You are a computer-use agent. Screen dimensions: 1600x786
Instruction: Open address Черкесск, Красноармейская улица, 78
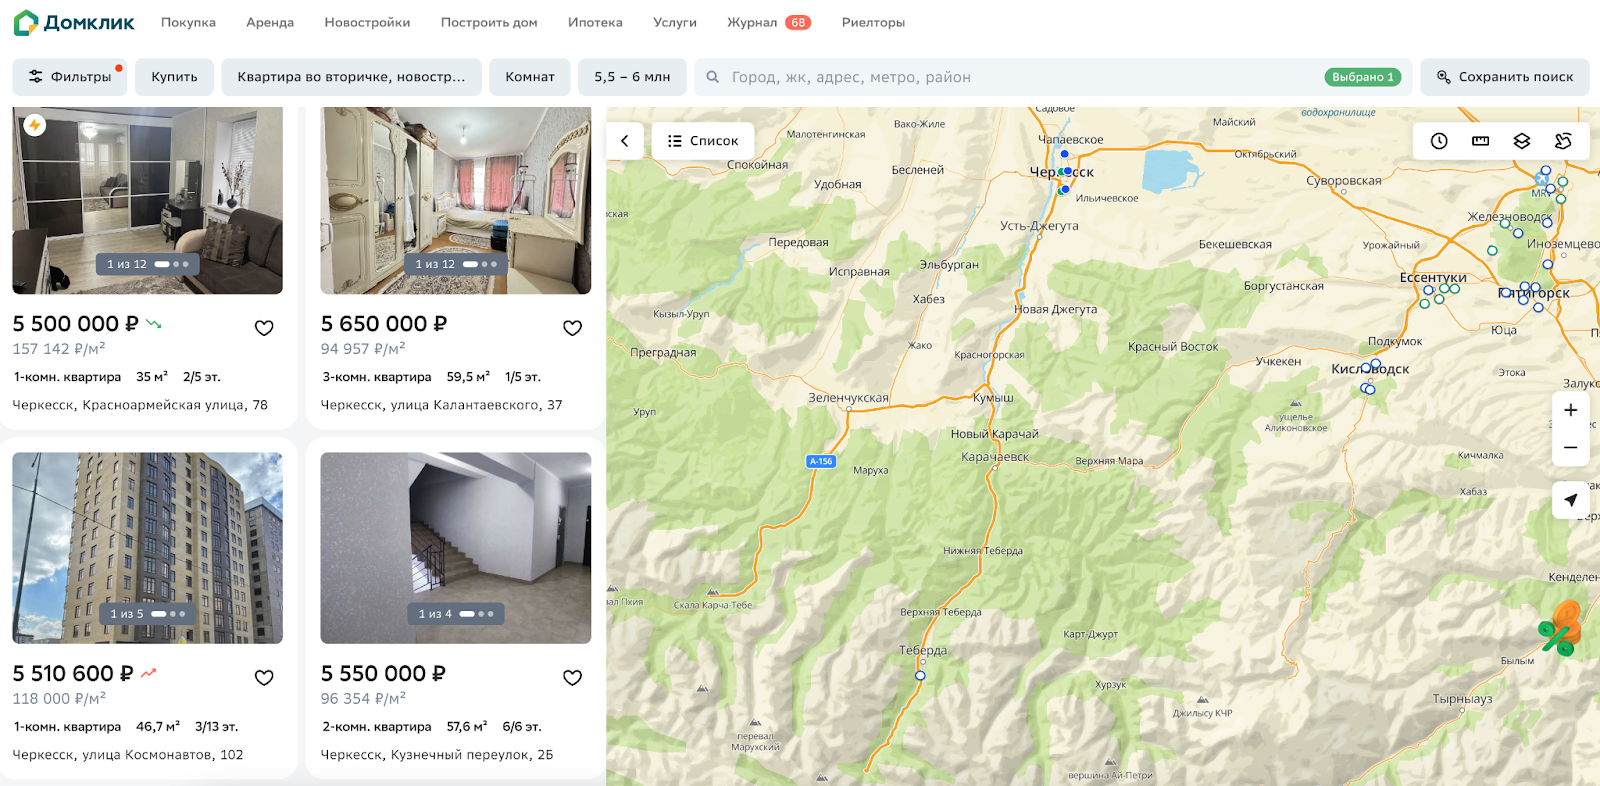pyautogui.click(x=140, y=405)
